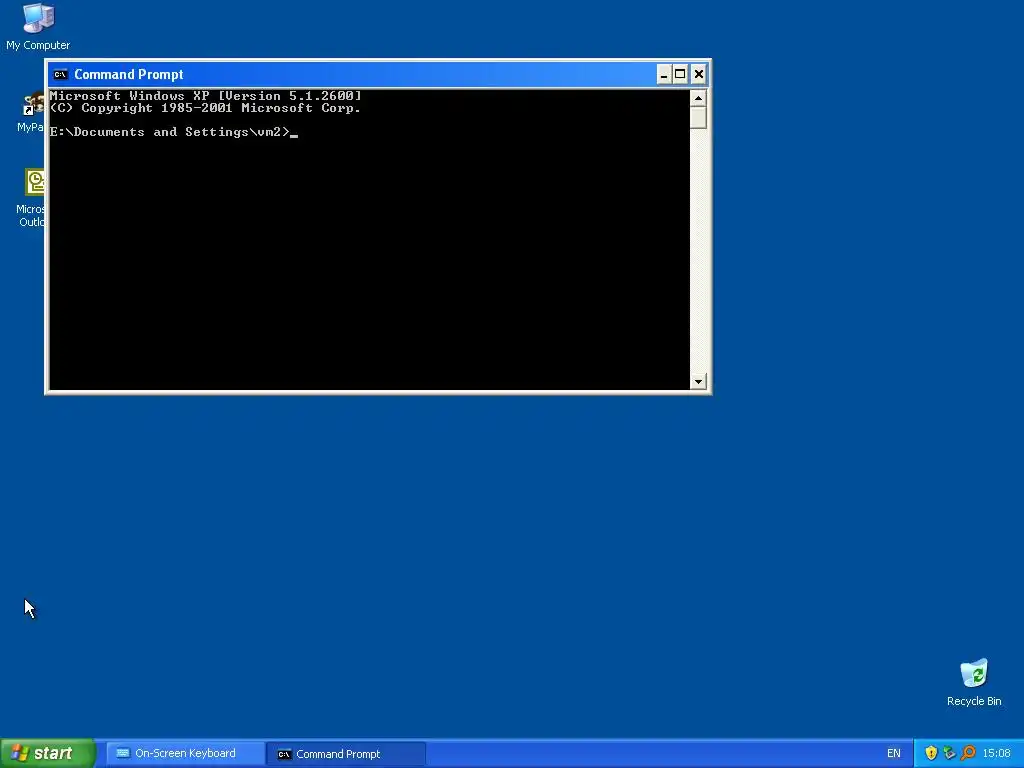Click the network connection tray icon
Viewport: 1024px width, 768px height.
tap(950, 754)
